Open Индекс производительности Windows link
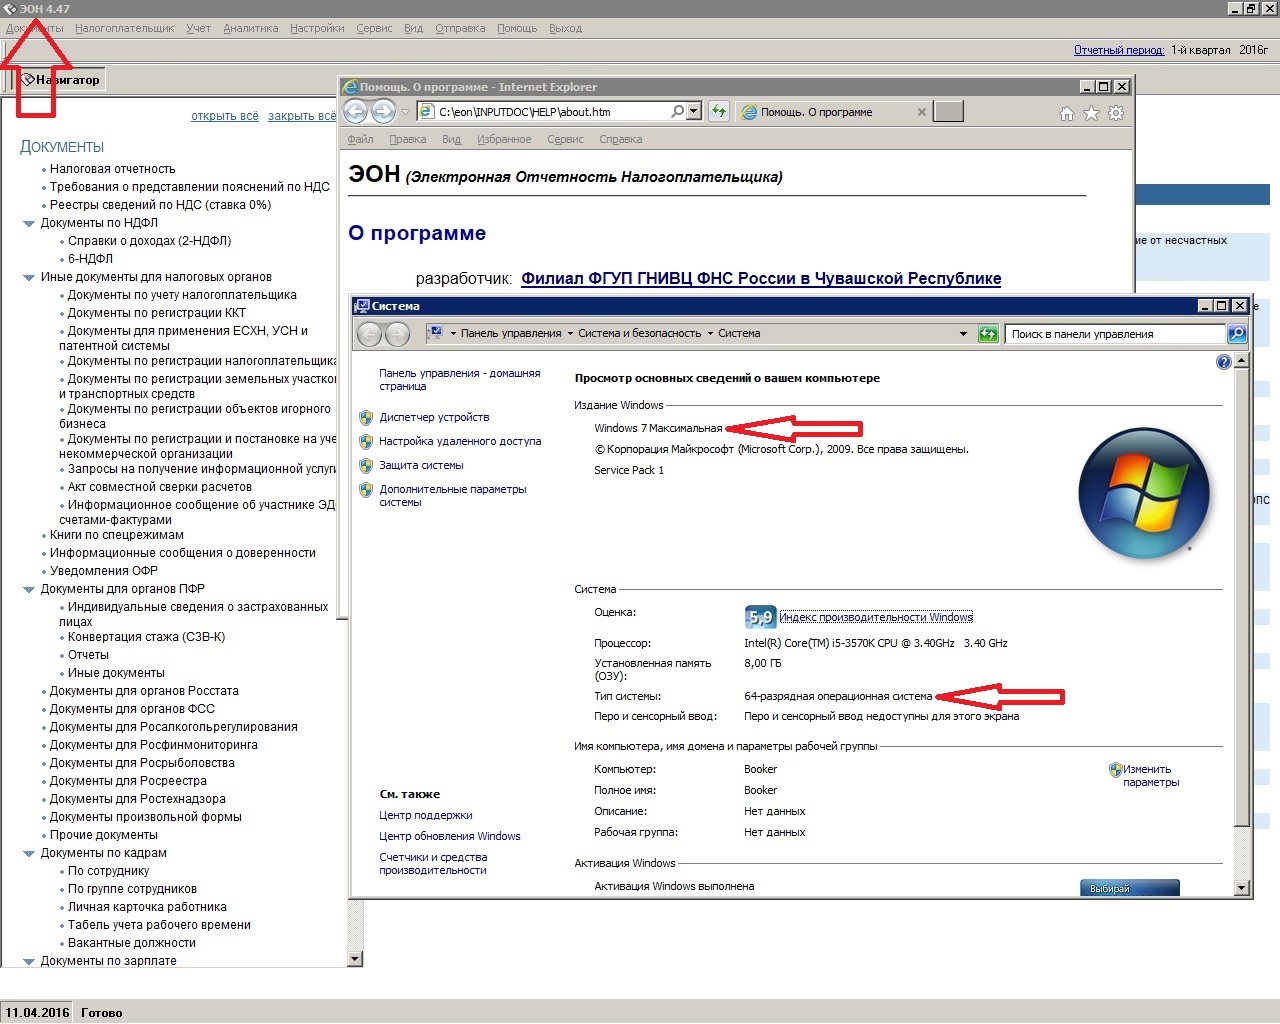1280x1024 pixels. (x=876, y=617)
